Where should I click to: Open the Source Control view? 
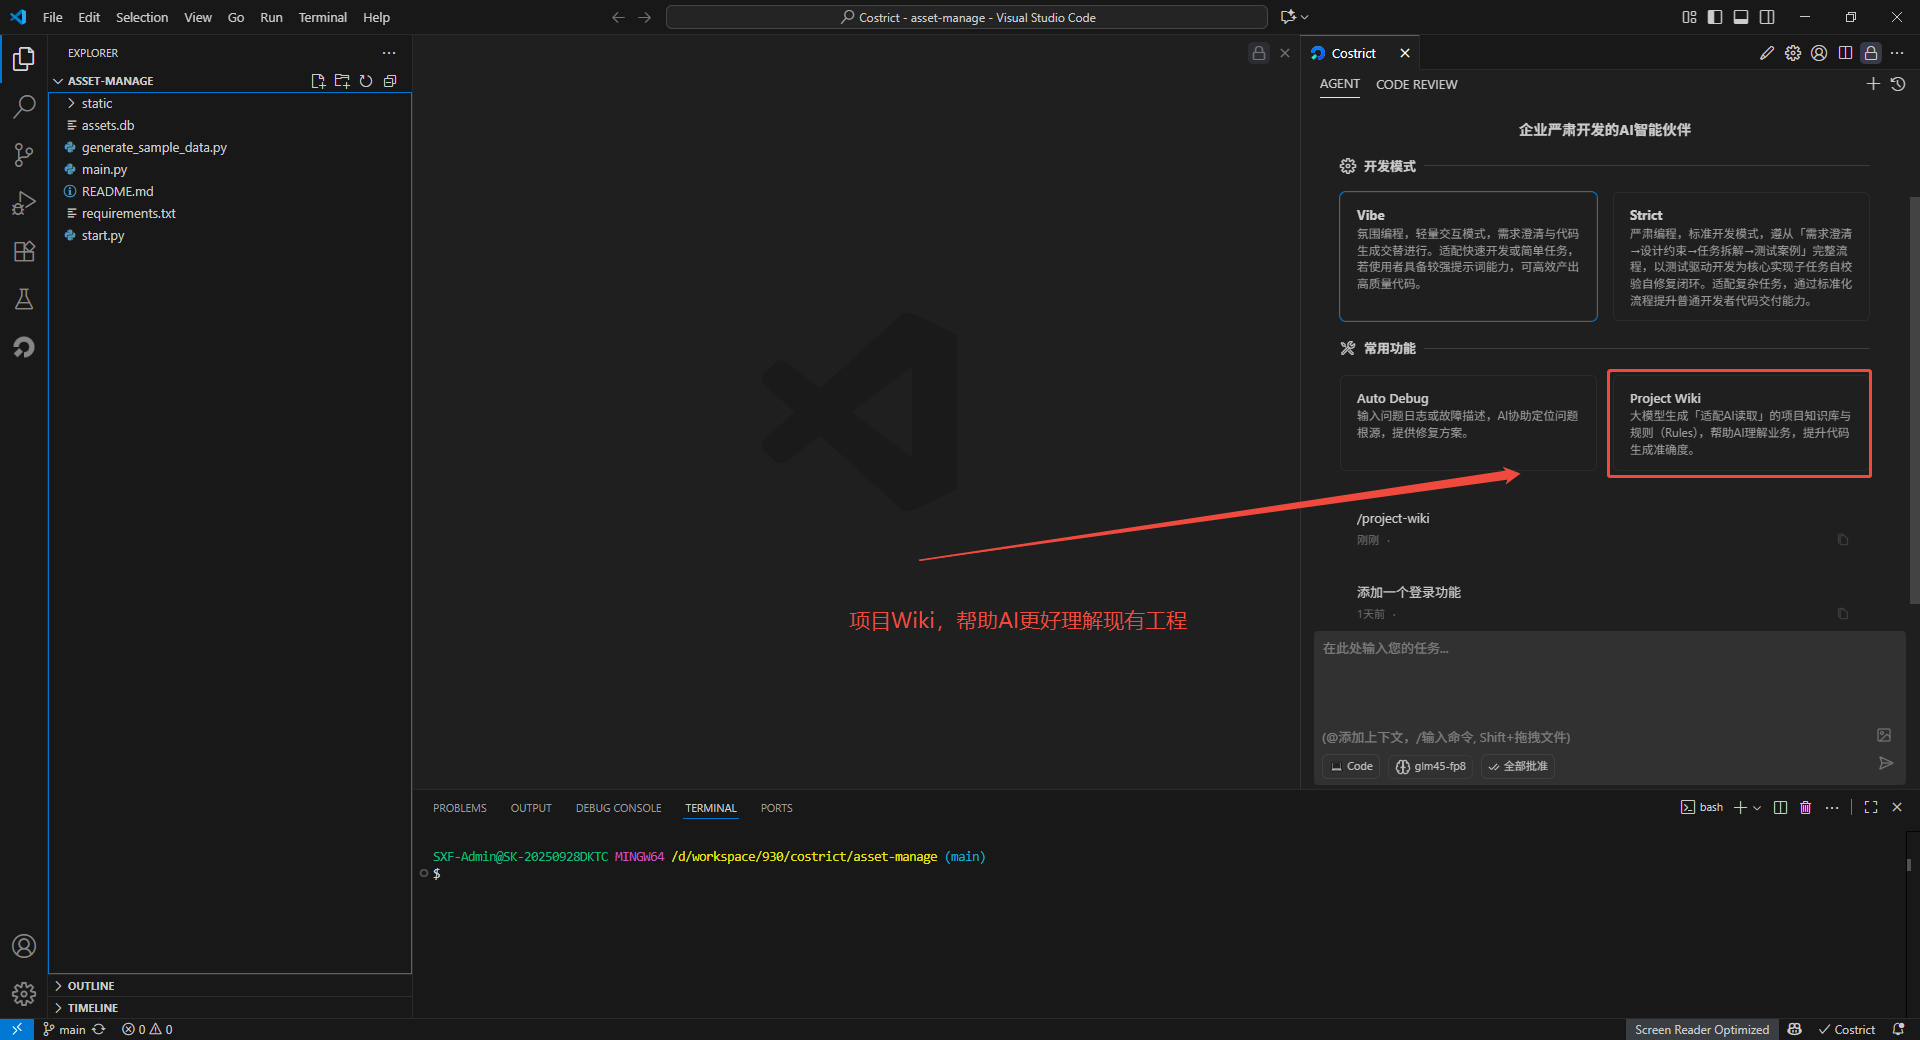pyautogui.click(x=24, y=155)
